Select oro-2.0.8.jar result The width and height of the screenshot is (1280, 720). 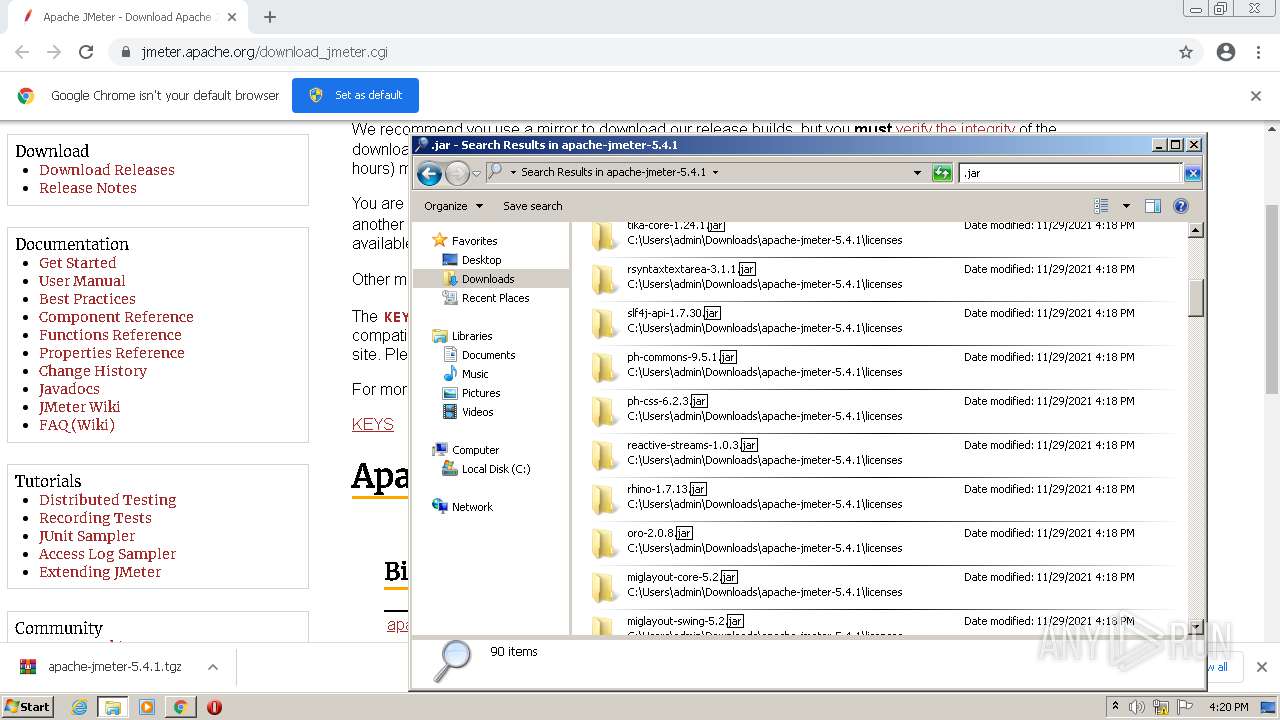(880, 541)
